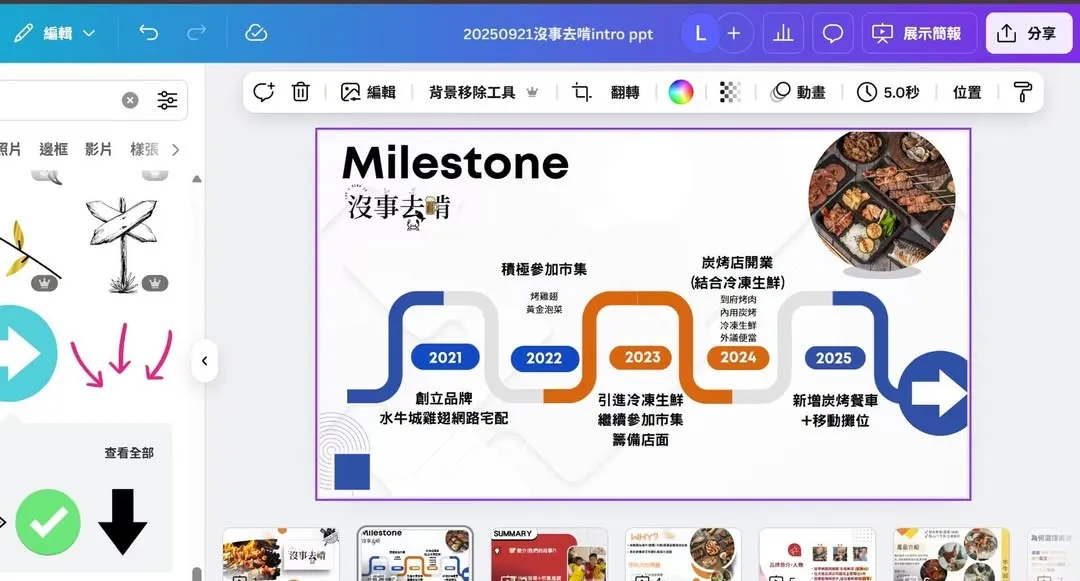This screenshot has width=1080, height=581.
Task: Open the comments panel from the top bar
Action: tap(832, 33)
